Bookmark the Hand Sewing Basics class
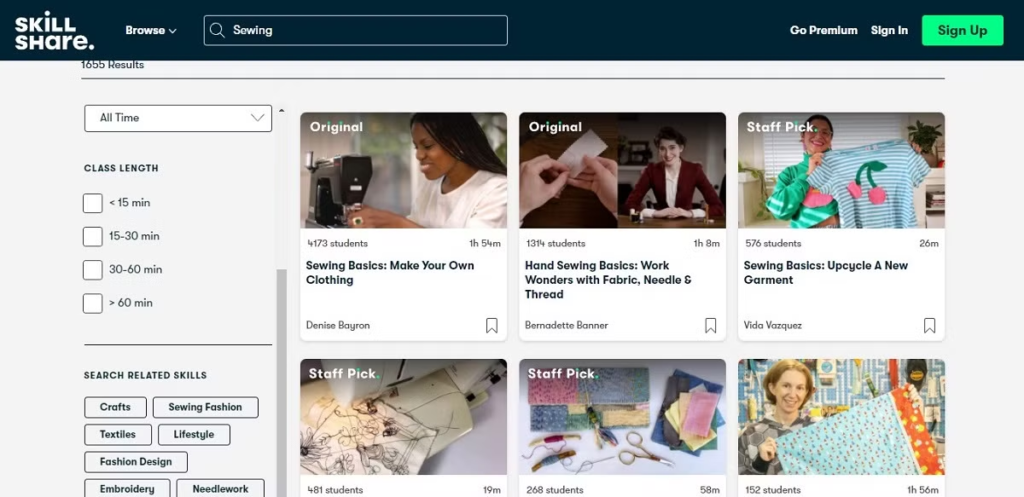This screenshot has height=497, width=1024. point(711,325)
